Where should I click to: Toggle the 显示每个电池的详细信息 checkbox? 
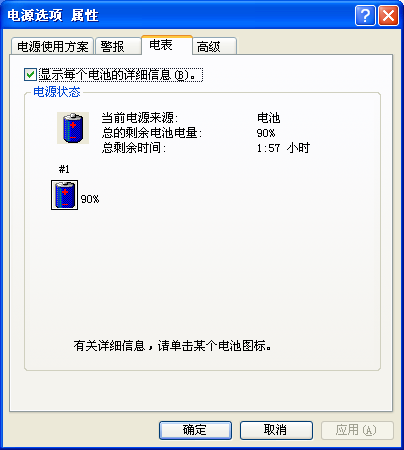pyautogui.click(x=30, y=74)
